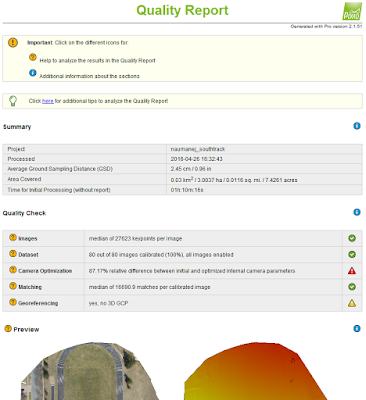Open the Summary section info icon

click(357, 126)
